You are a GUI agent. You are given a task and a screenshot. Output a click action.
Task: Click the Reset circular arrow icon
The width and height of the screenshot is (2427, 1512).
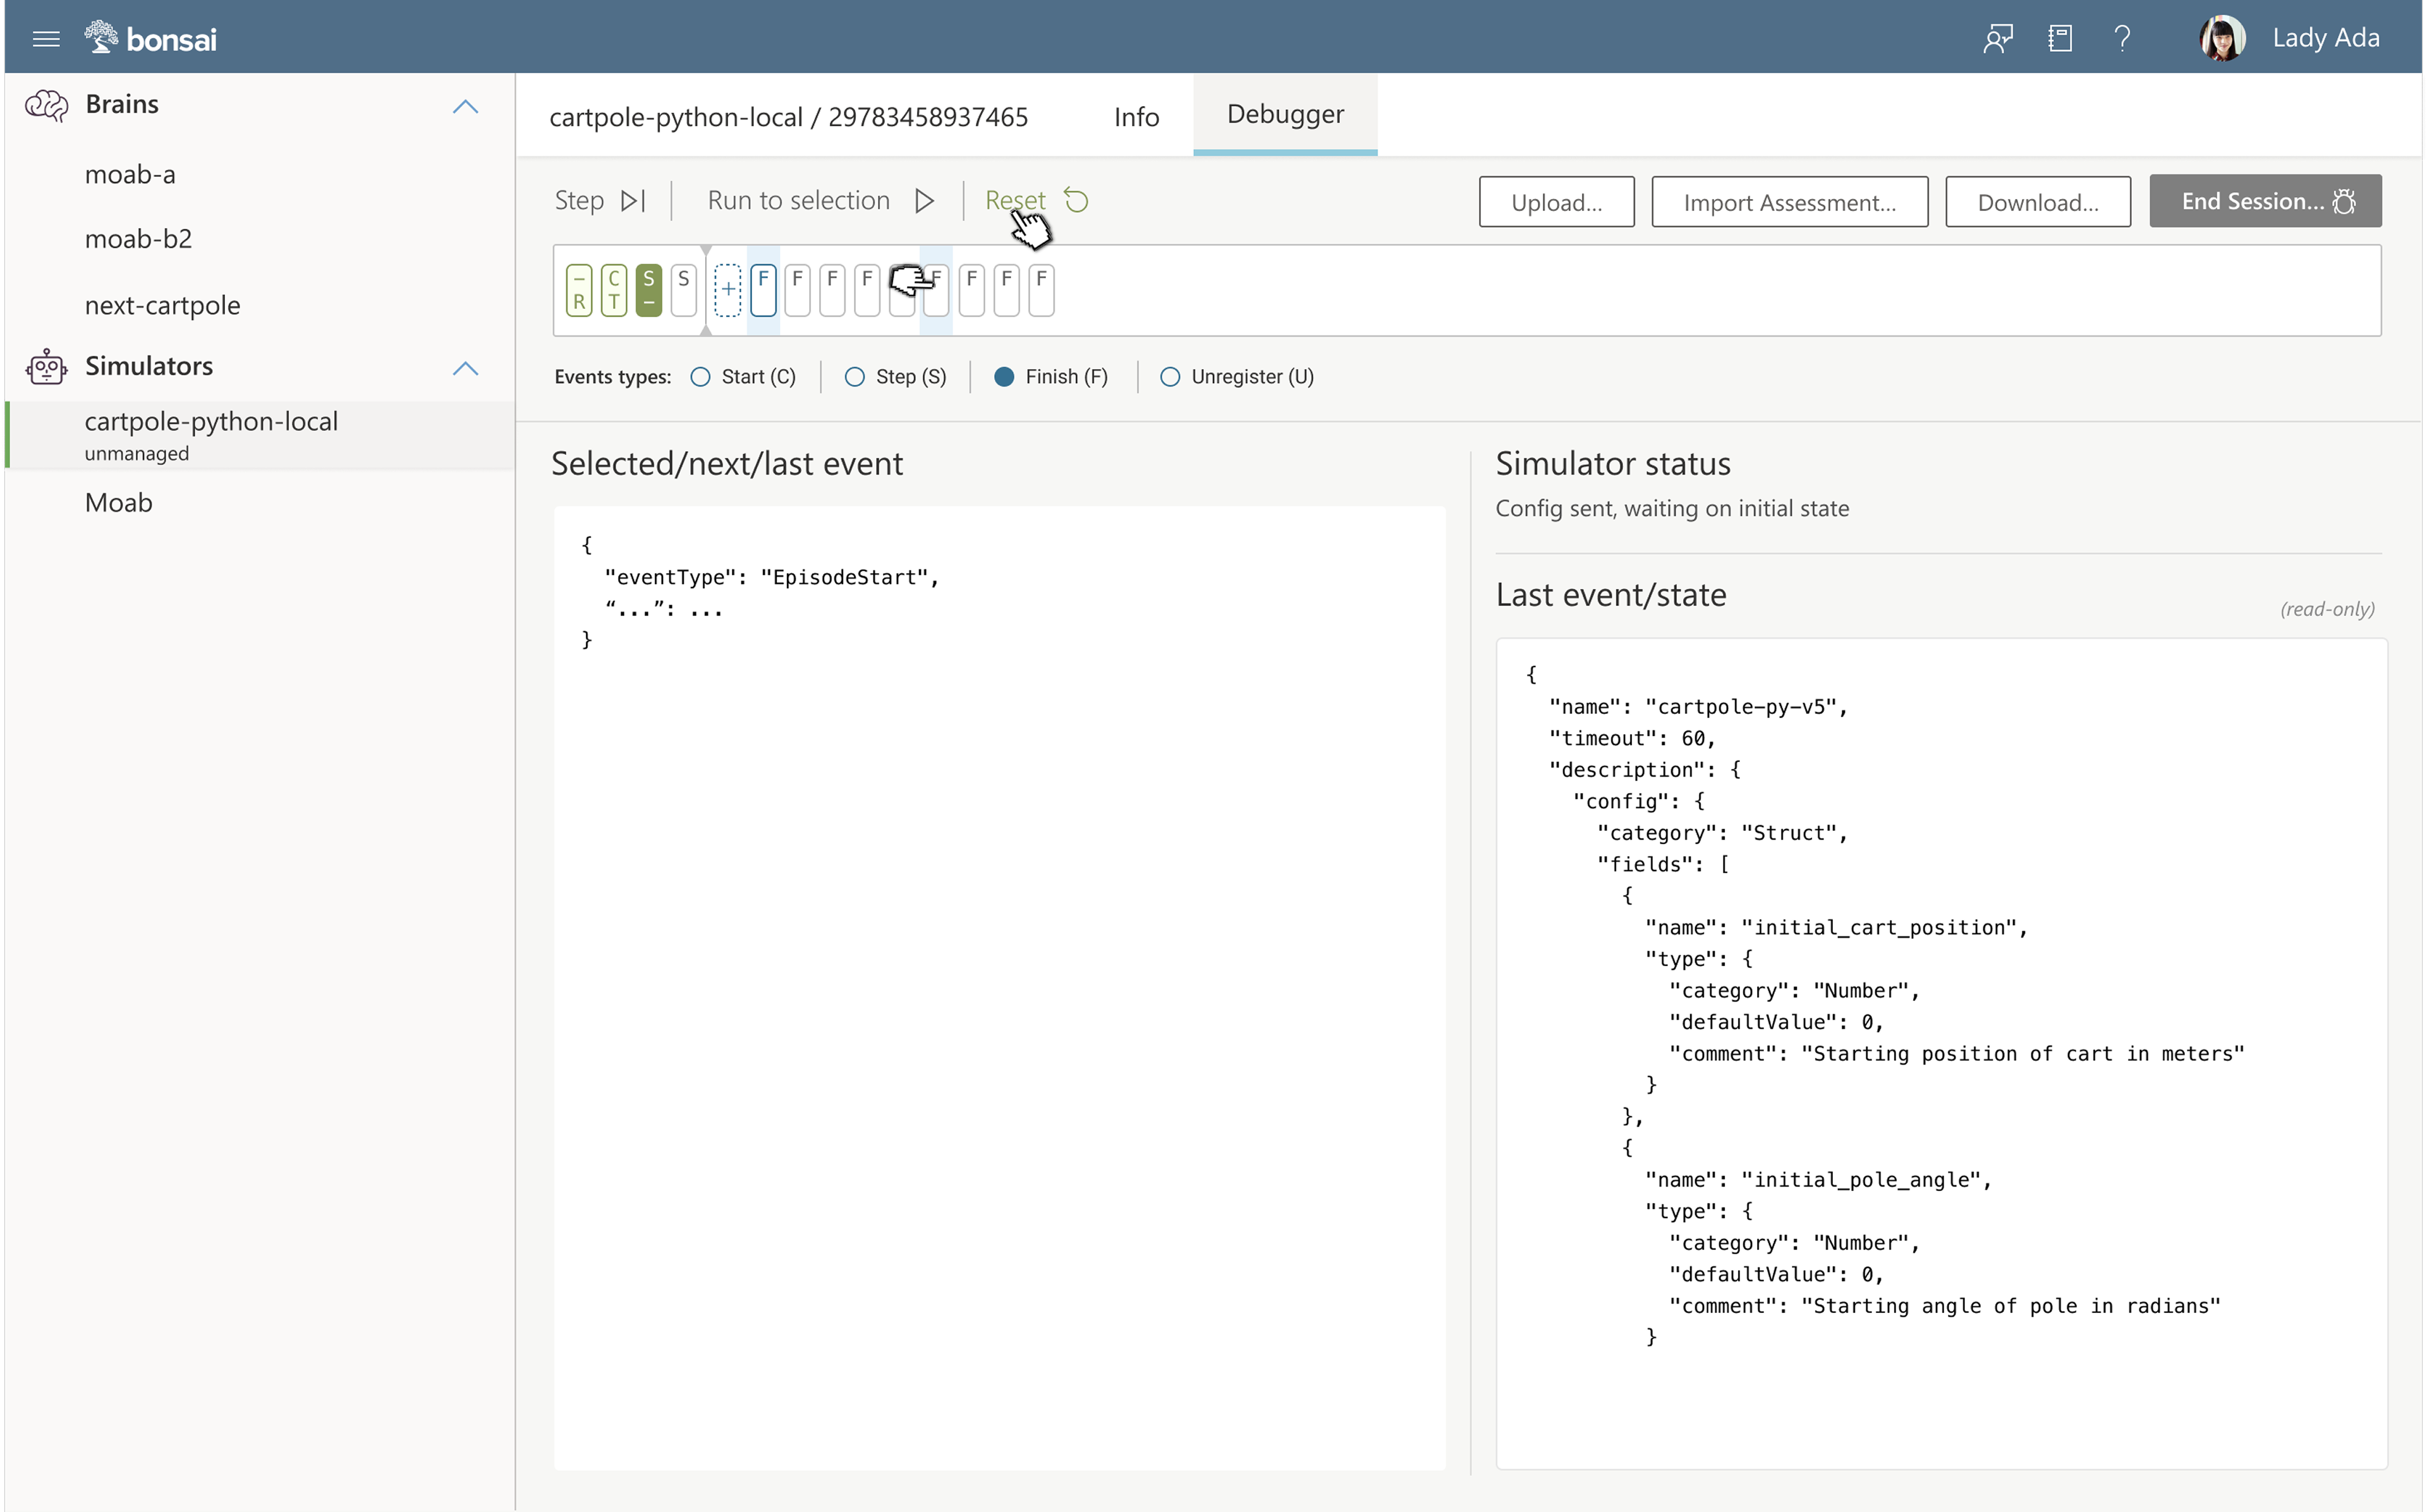(x=1076, y=201)
